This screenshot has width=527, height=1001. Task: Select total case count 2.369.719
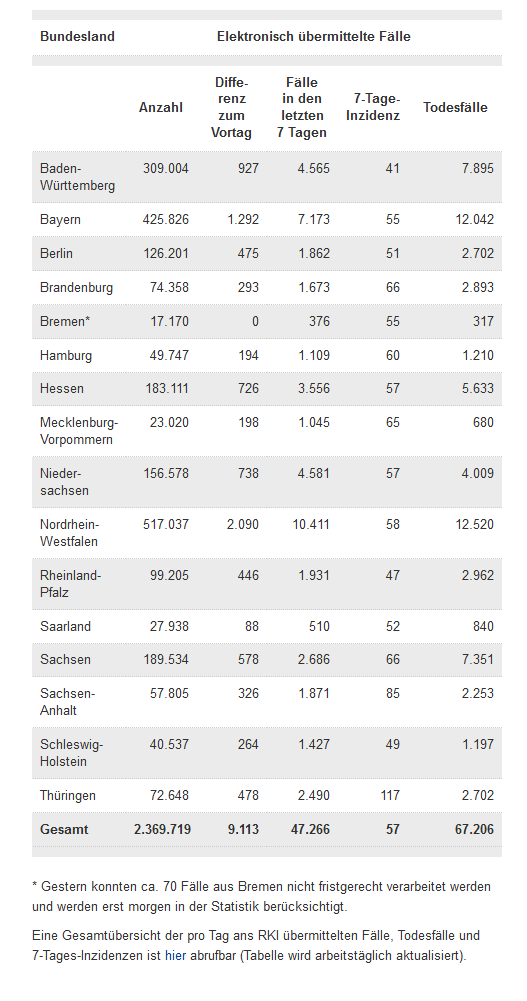pyautogui.click(x=163, y=829)
